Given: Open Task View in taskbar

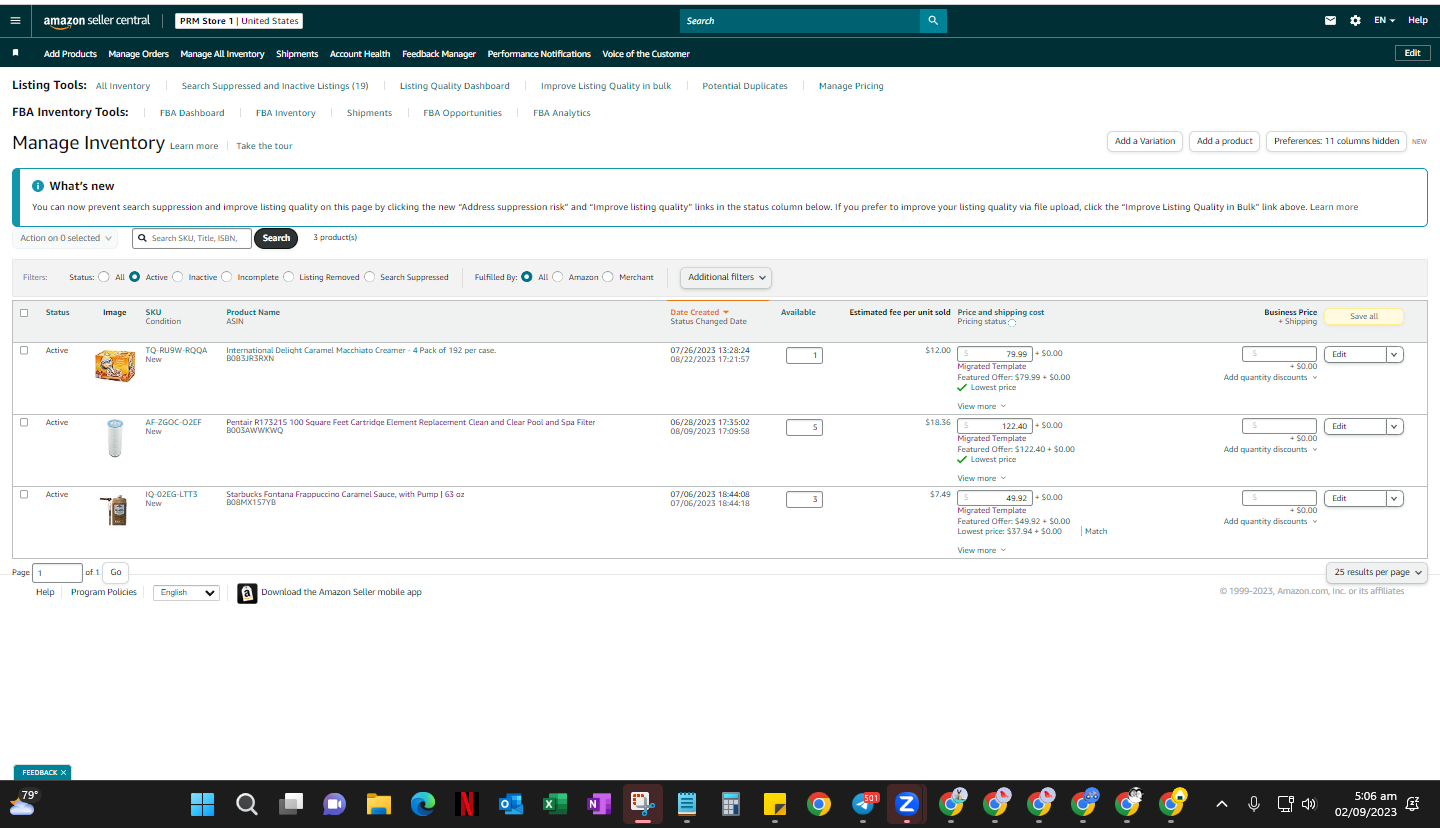Looking at the screenshot, I should (291, 804).
